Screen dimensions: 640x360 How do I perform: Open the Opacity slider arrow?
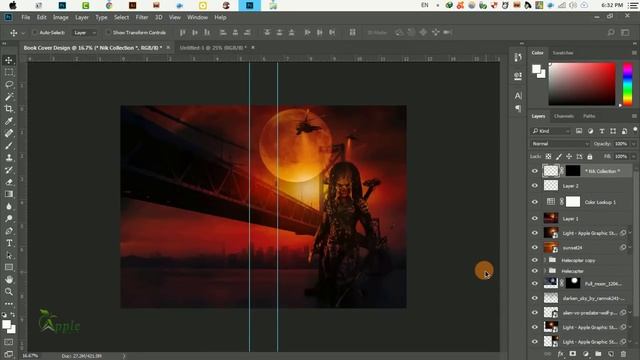pyautogui.click(x=633, y=144)
